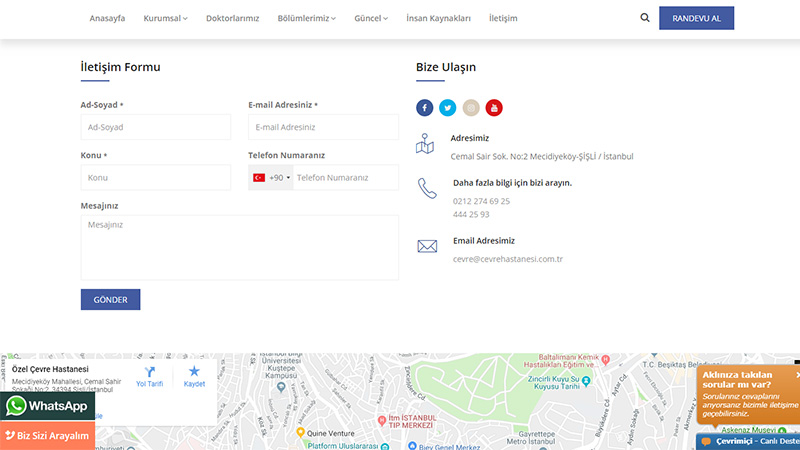Click the Quine Venture map marker

pos(301,433)
